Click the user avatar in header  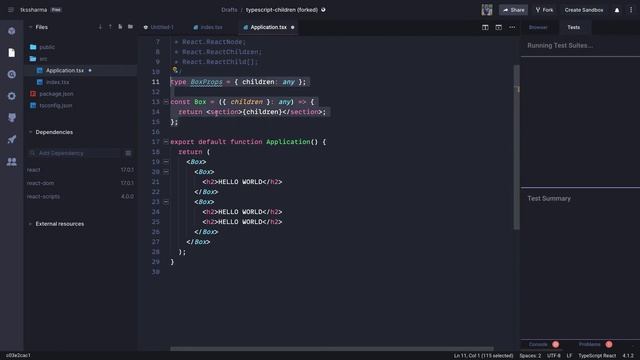pyautogui.click(x=487, y=10)
